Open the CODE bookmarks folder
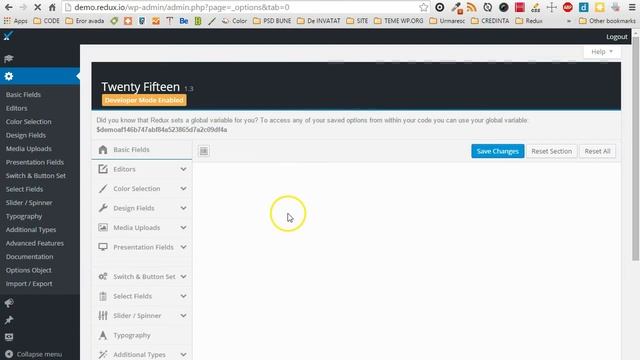 (x=47, y=21)
